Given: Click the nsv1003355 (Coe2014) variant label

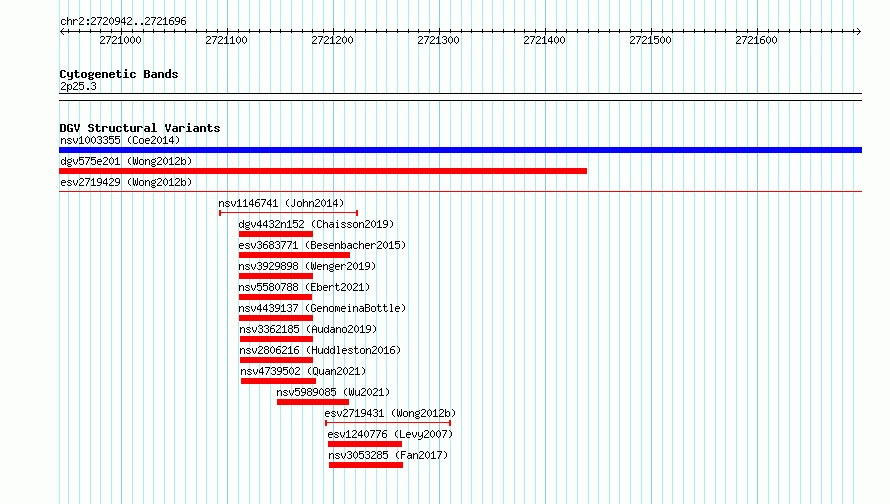Looking at the screenshot, I should point(120,140).
